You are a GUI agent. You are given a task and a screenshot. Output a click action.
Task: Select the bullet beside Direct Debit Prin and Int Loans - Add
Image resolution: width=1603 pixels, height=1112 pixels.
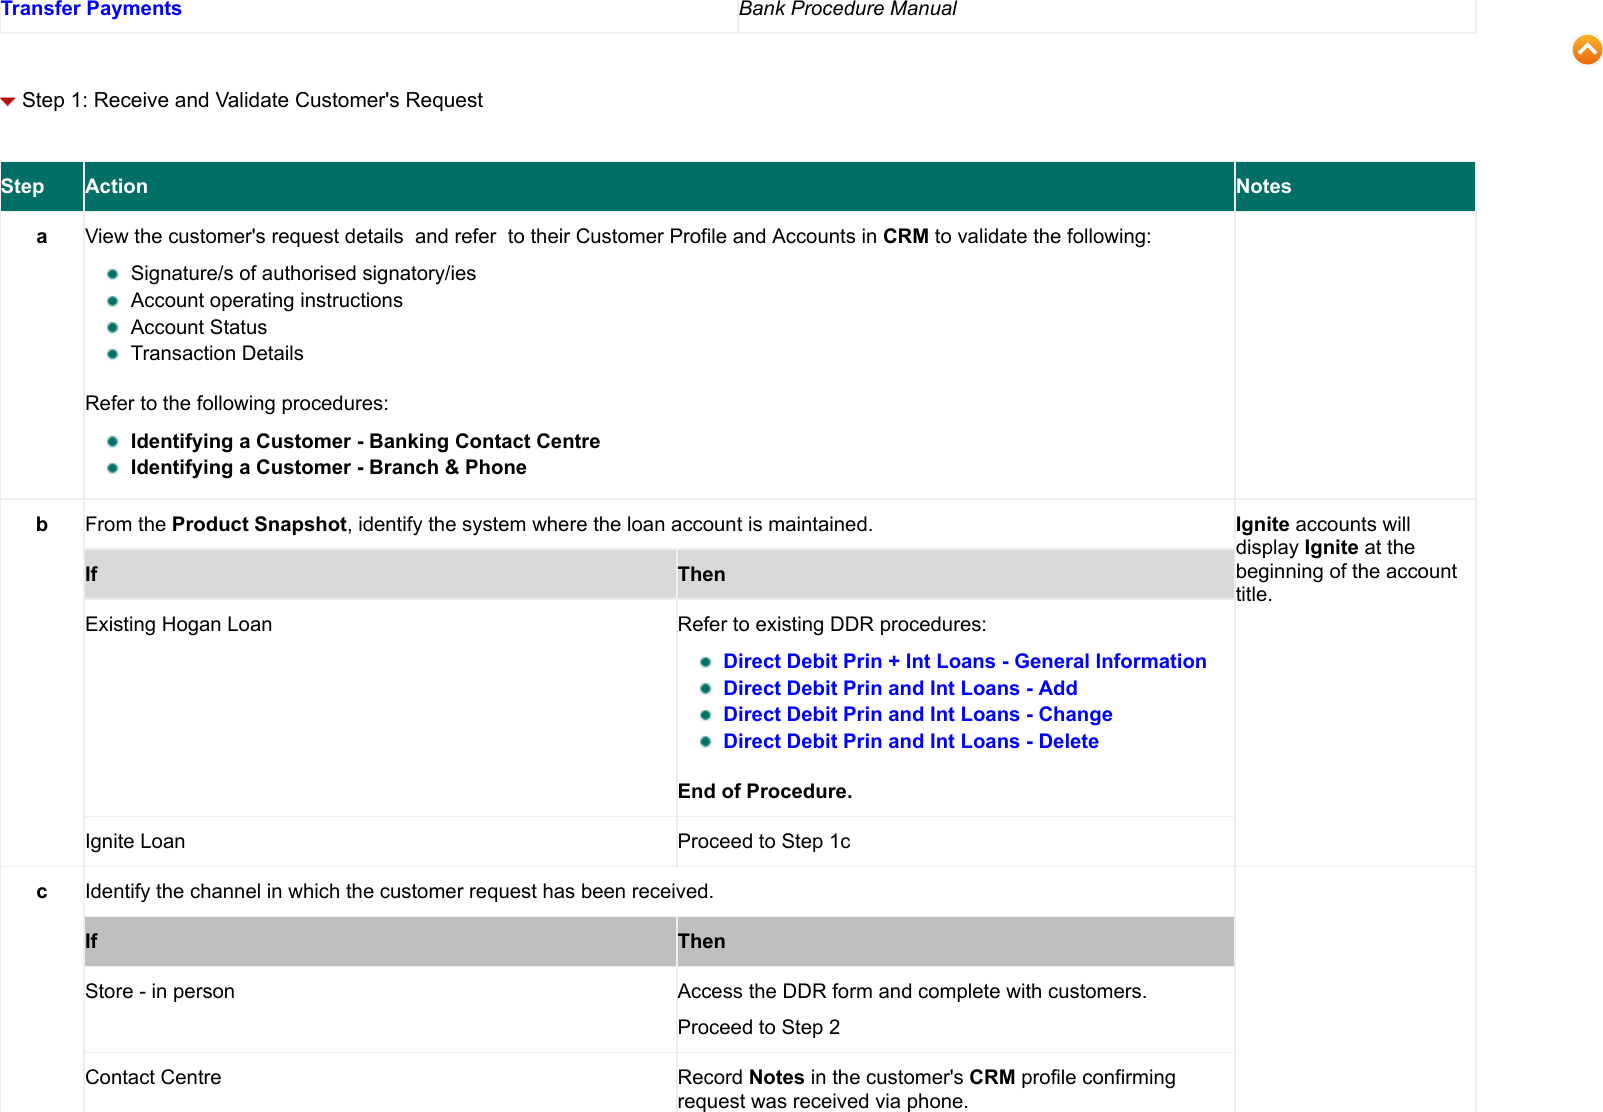coord(707,687)
